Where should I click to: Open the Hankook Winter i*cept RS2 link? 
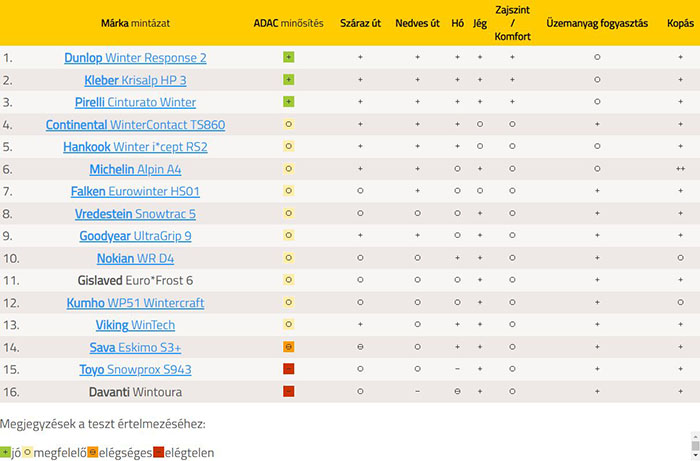[x=135, y=147]
